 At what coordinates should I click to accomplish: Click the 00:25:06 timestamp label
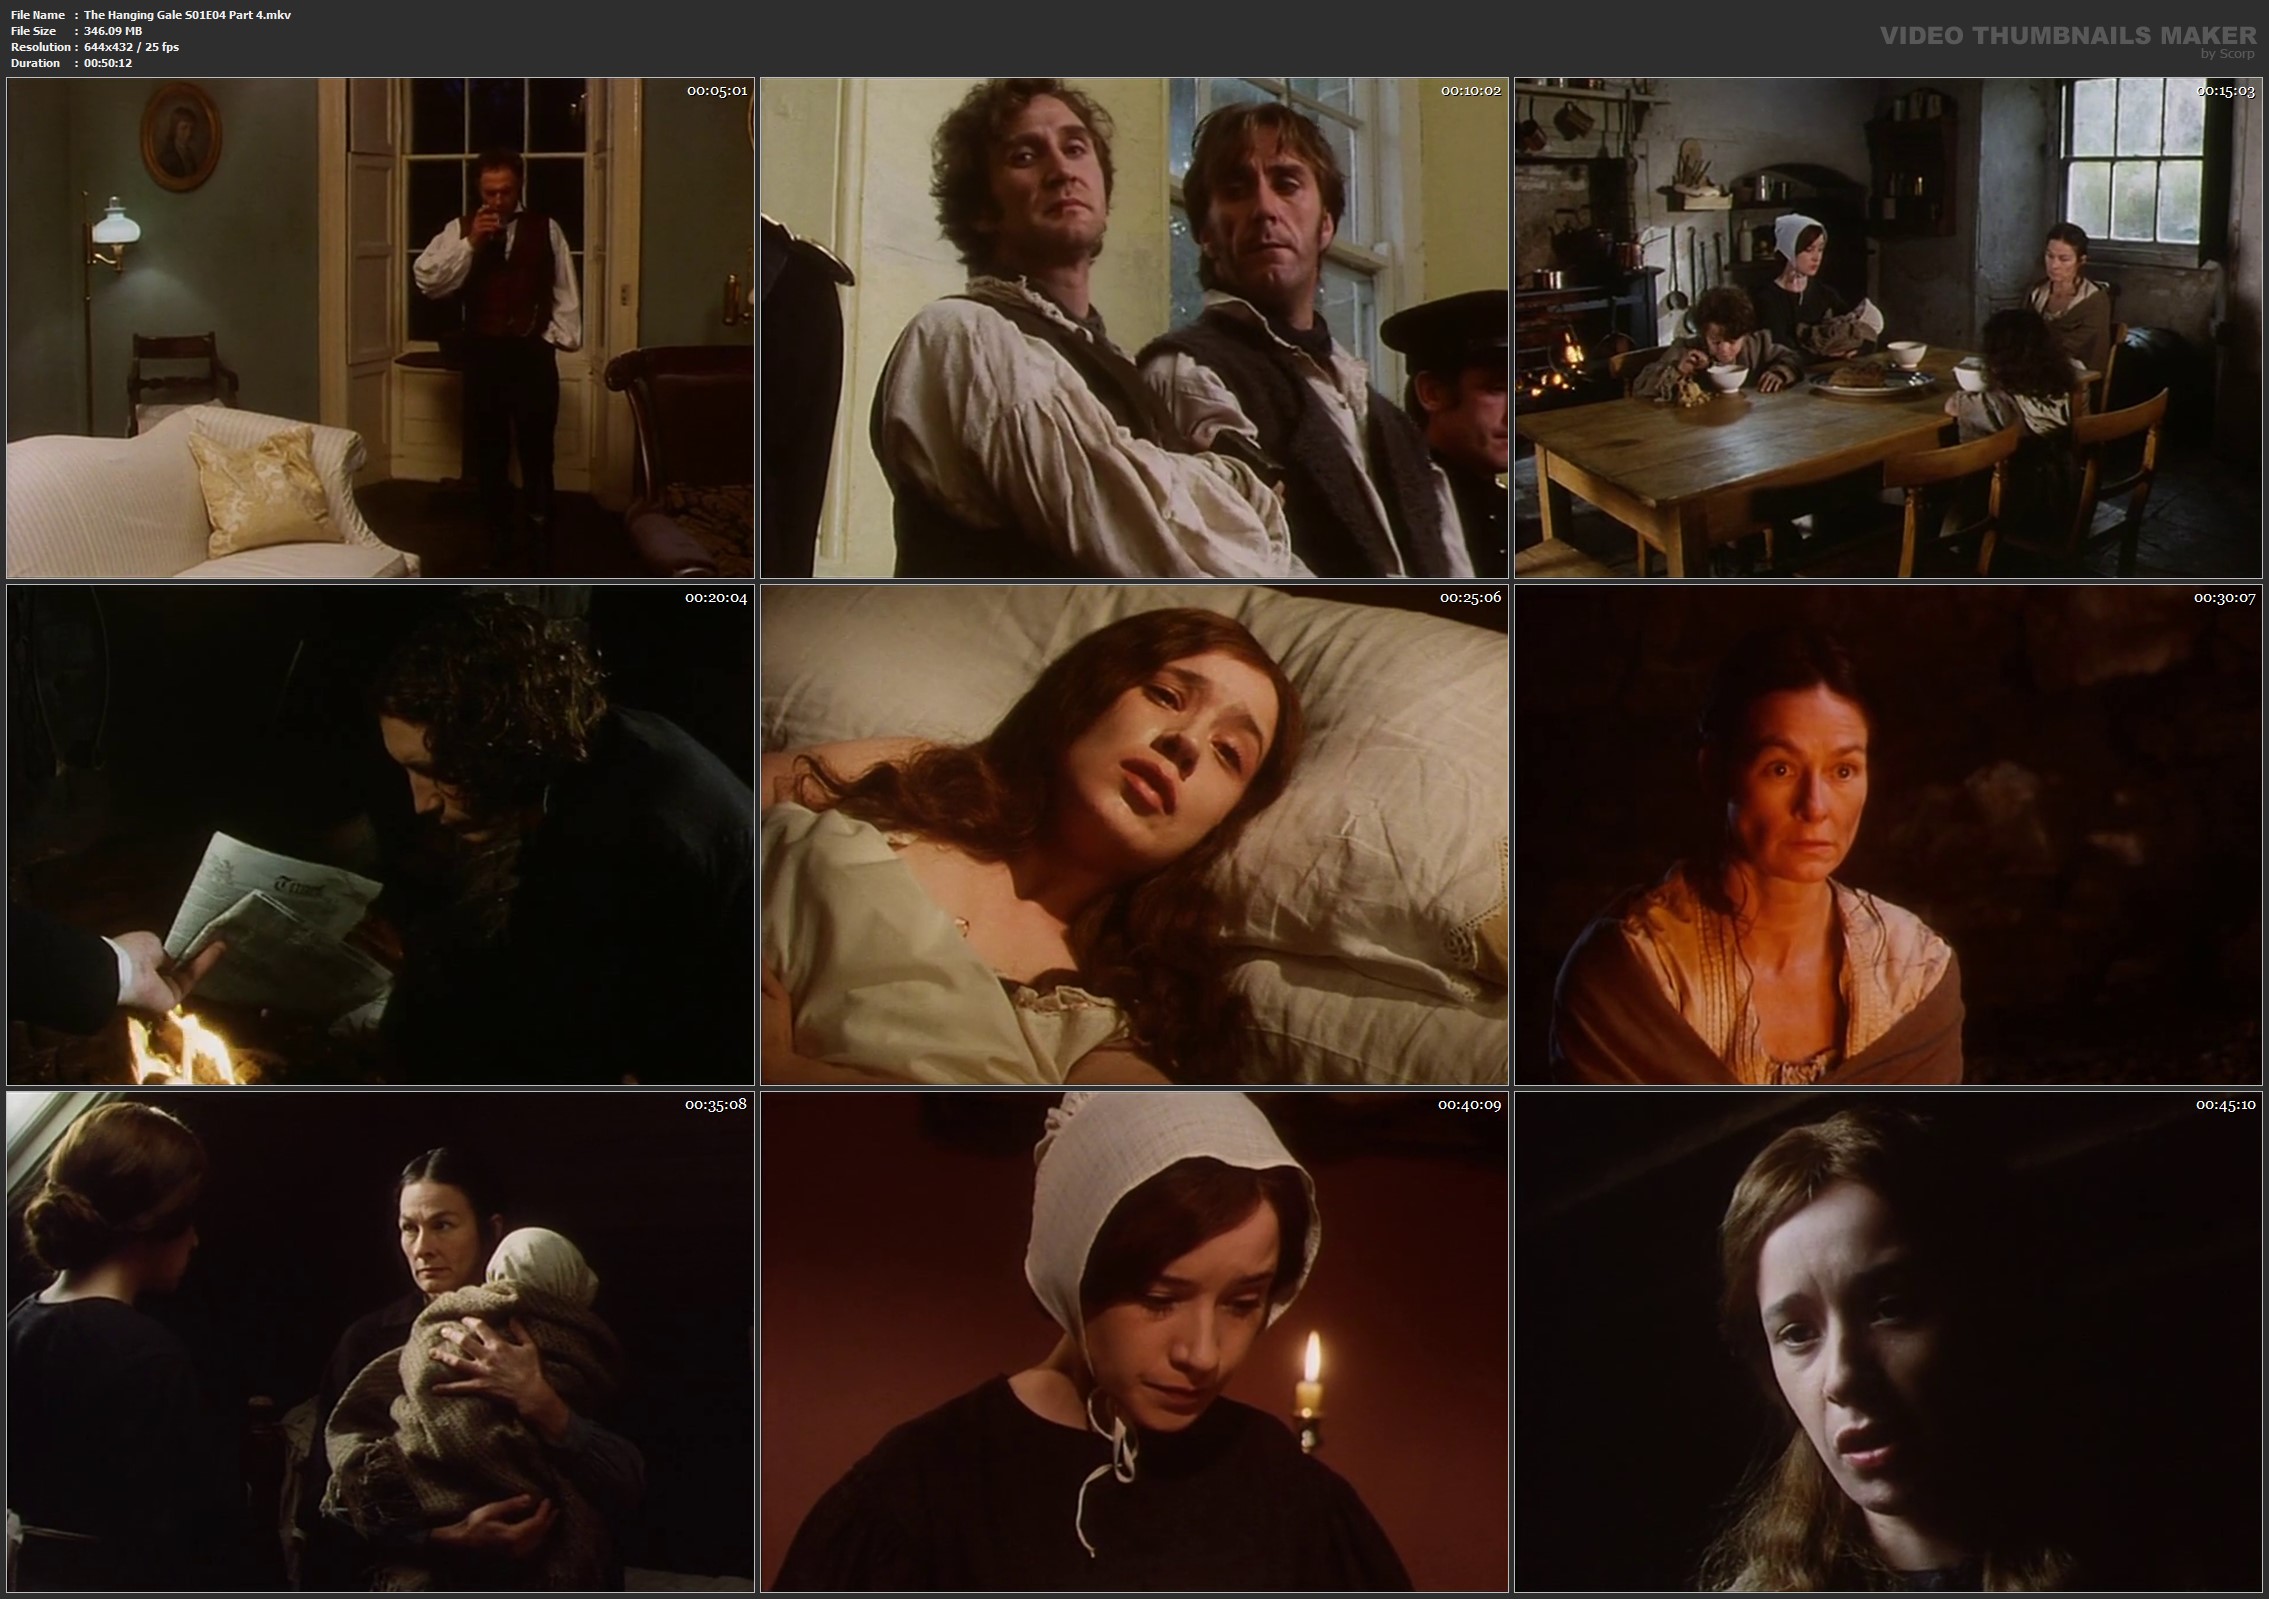tap(1470, 598)
